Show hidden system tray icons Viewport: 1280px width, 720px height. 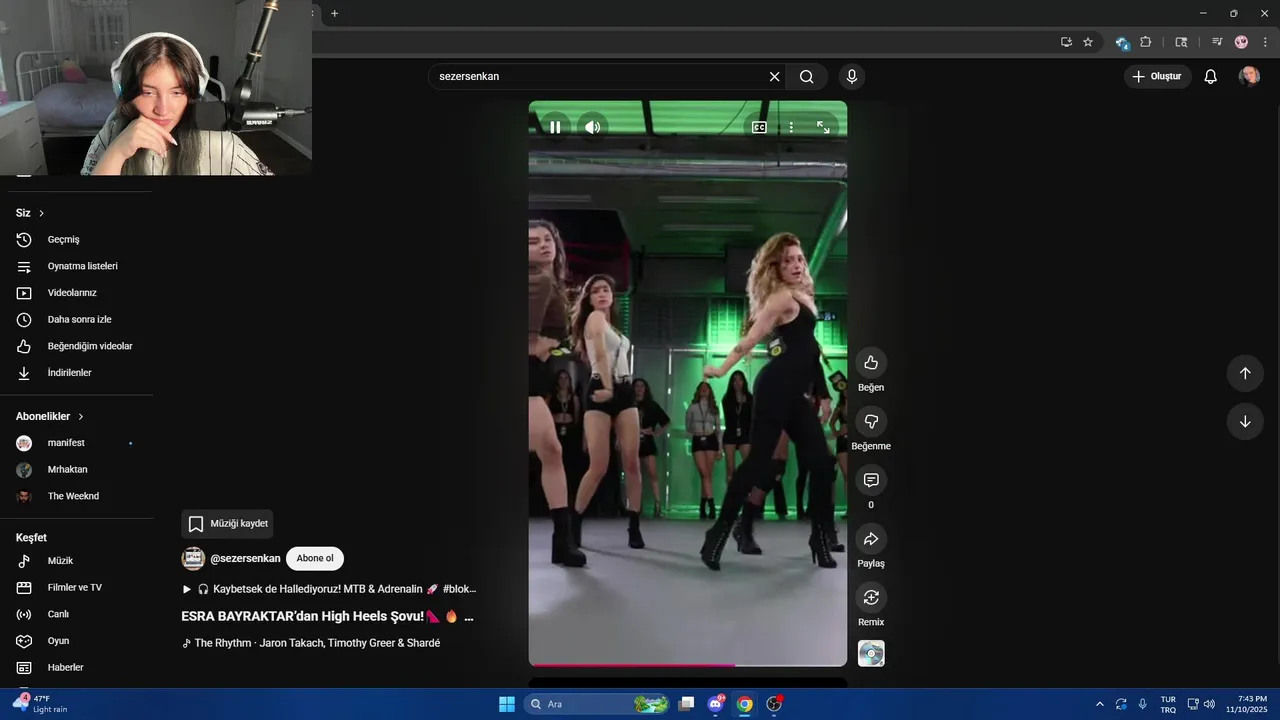point(1100,704)
